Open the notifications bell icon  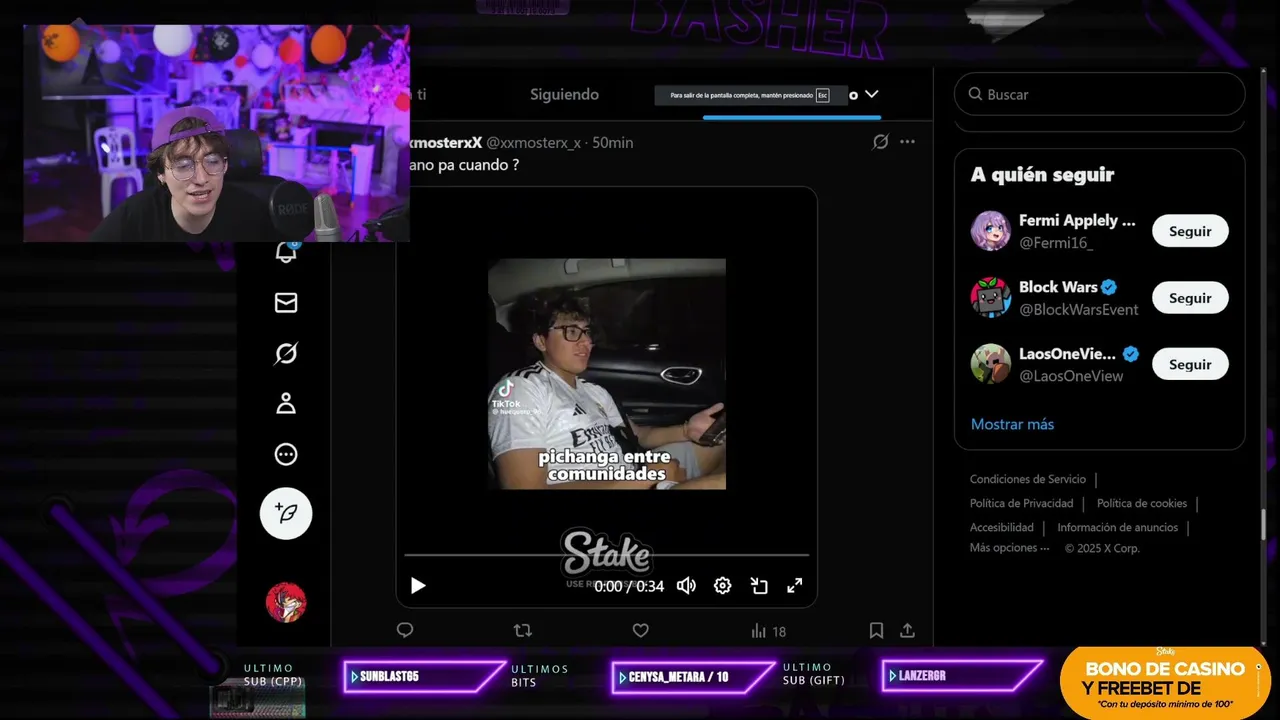tap(286, 252)
